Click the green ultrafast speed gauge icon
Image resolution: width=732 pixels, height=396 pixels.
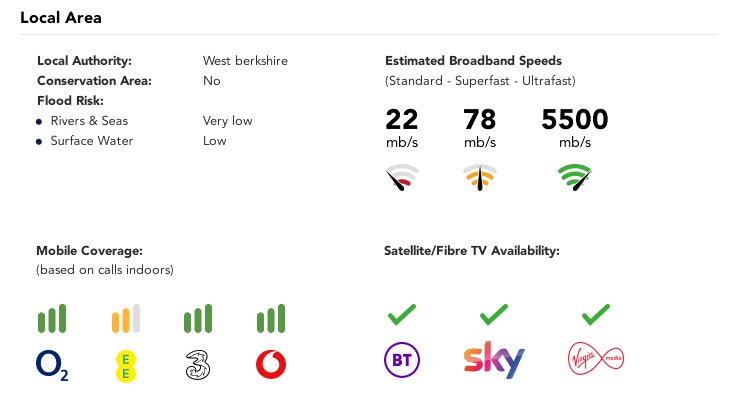(575, 177)
